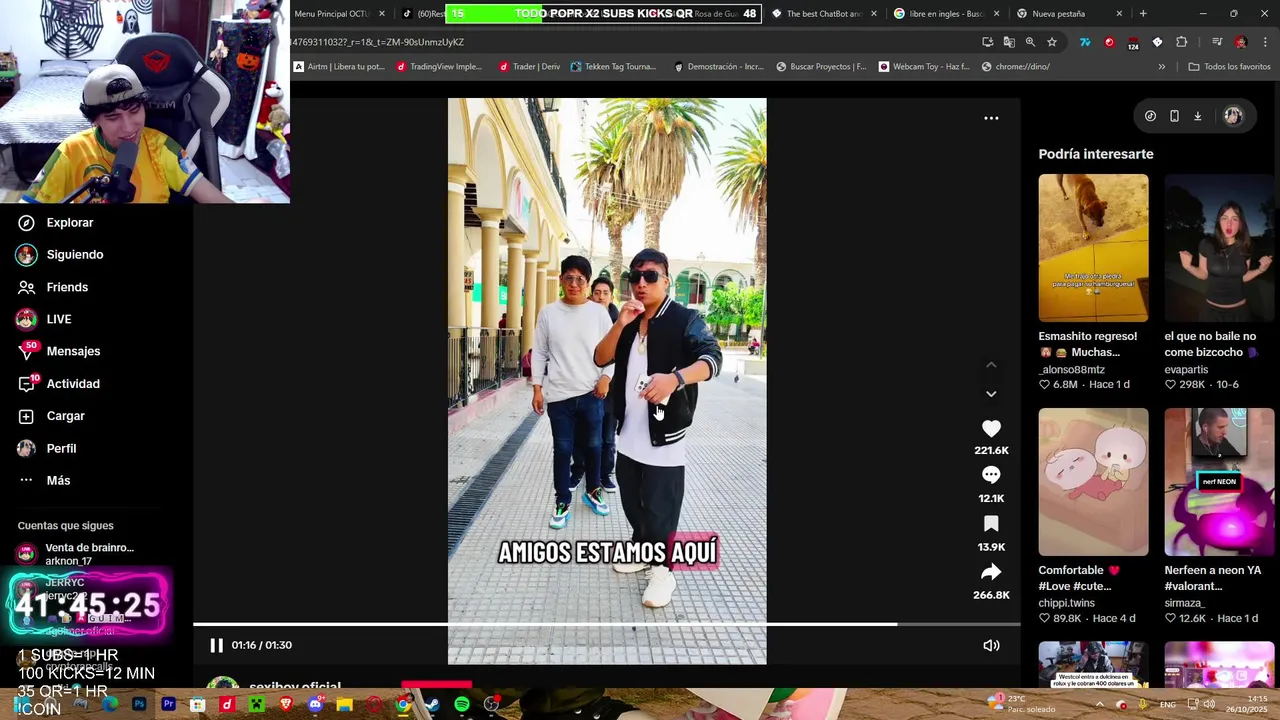This screenshot has height=720, width=1280.
Task: Like the video with the heart icon
Action: (x=991, y=428)
